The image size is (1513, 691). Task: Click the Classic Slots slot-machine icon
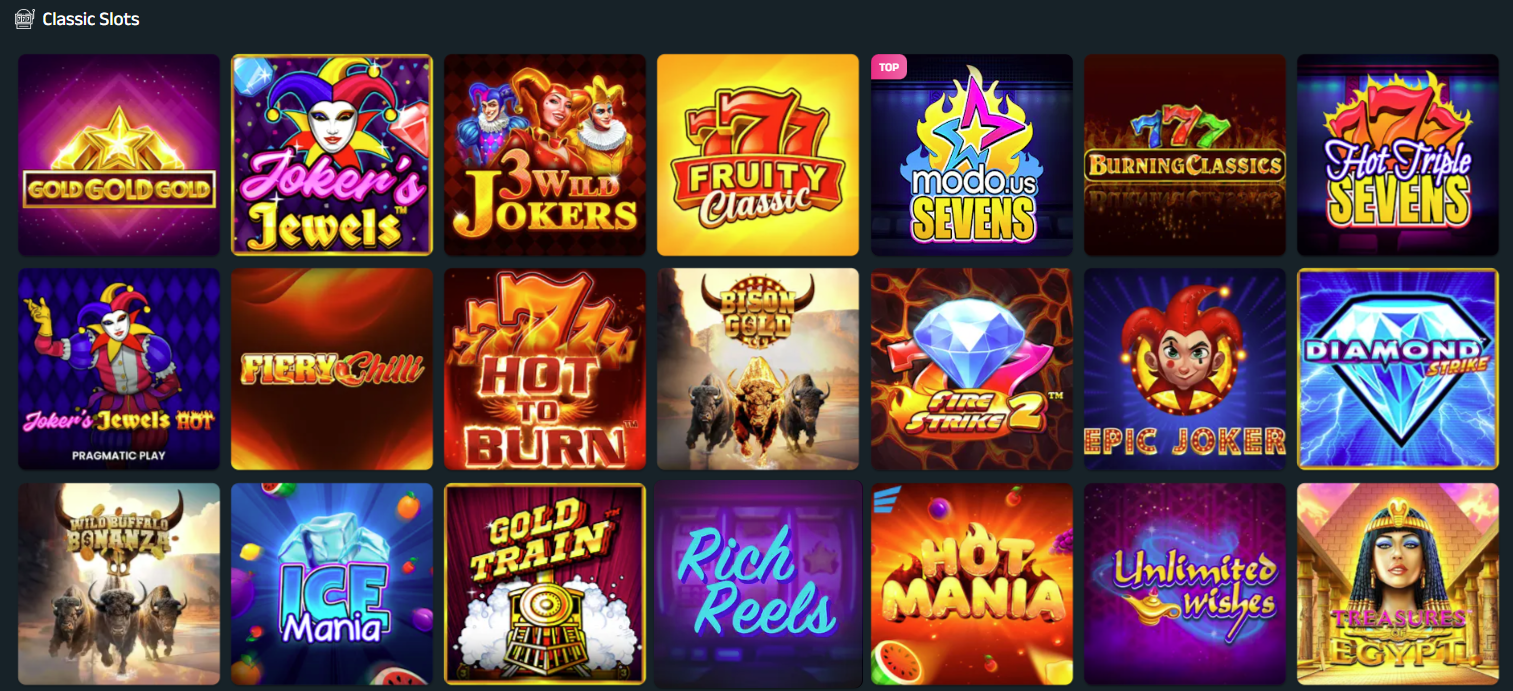25,19
